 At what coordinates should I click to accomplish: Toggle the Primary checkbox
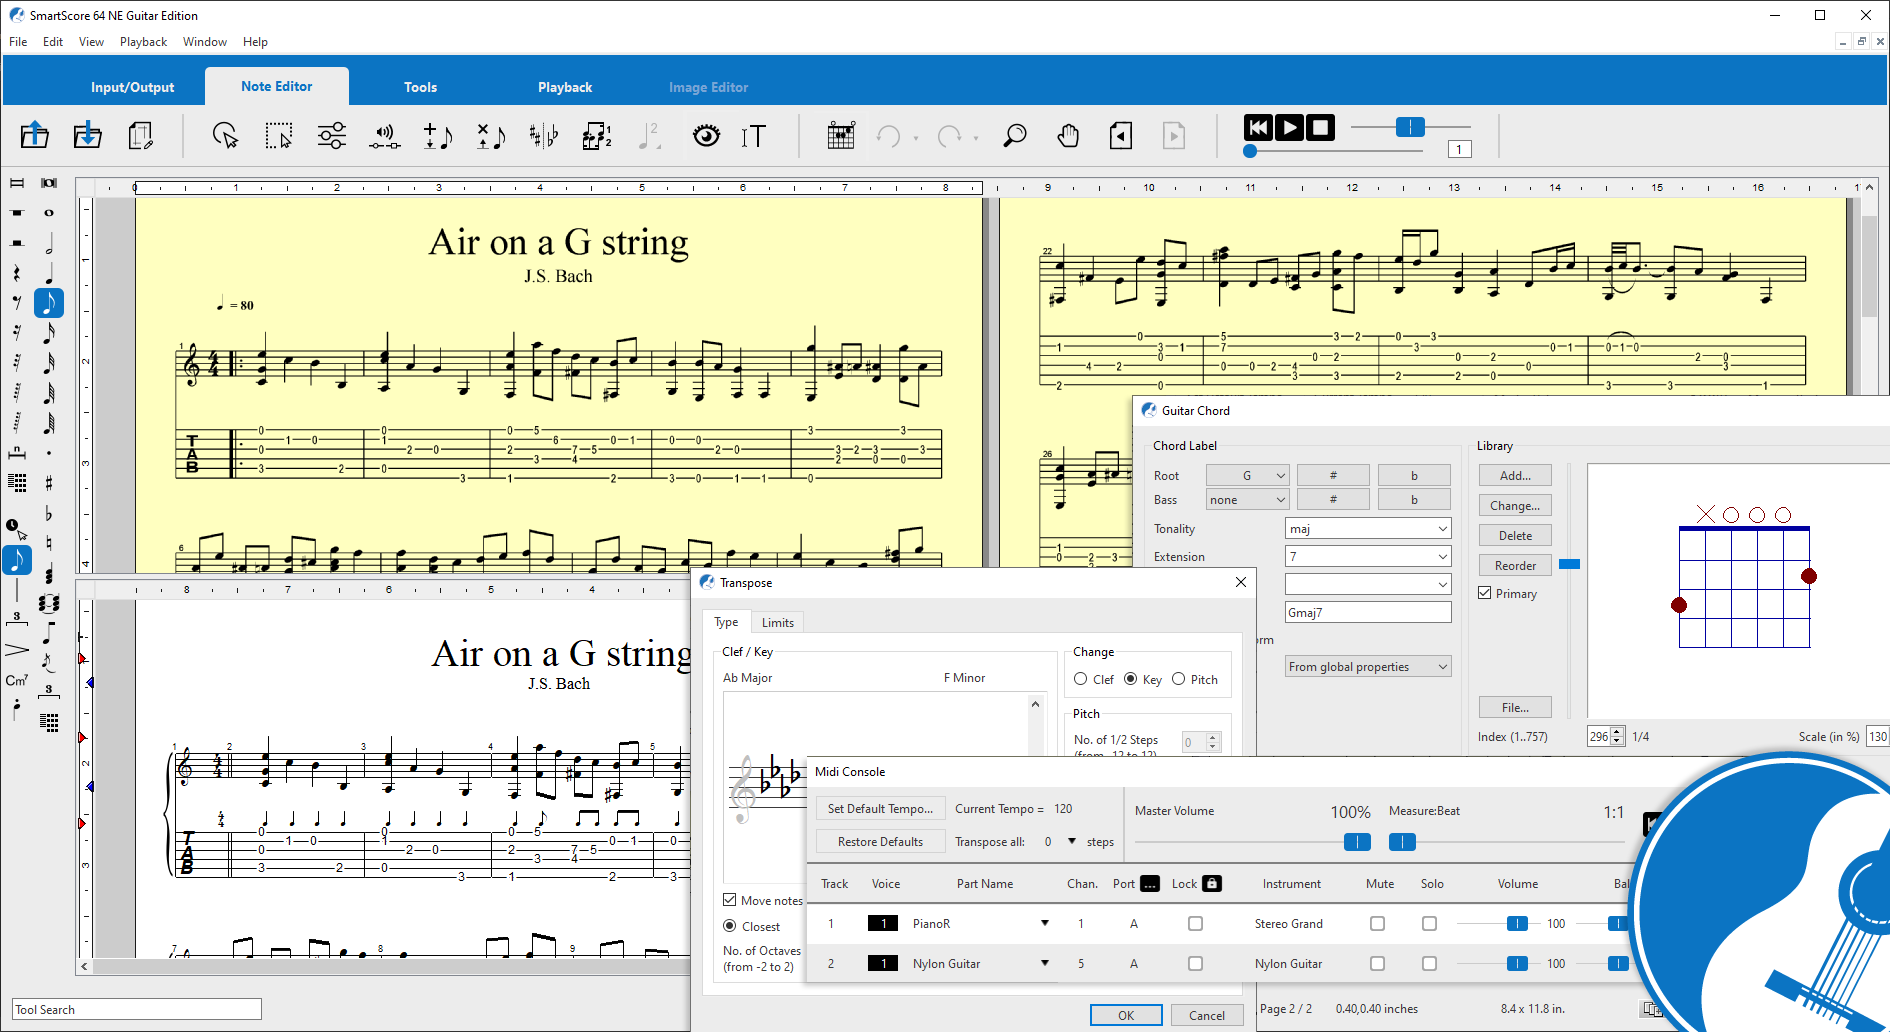pos(1485,593)
